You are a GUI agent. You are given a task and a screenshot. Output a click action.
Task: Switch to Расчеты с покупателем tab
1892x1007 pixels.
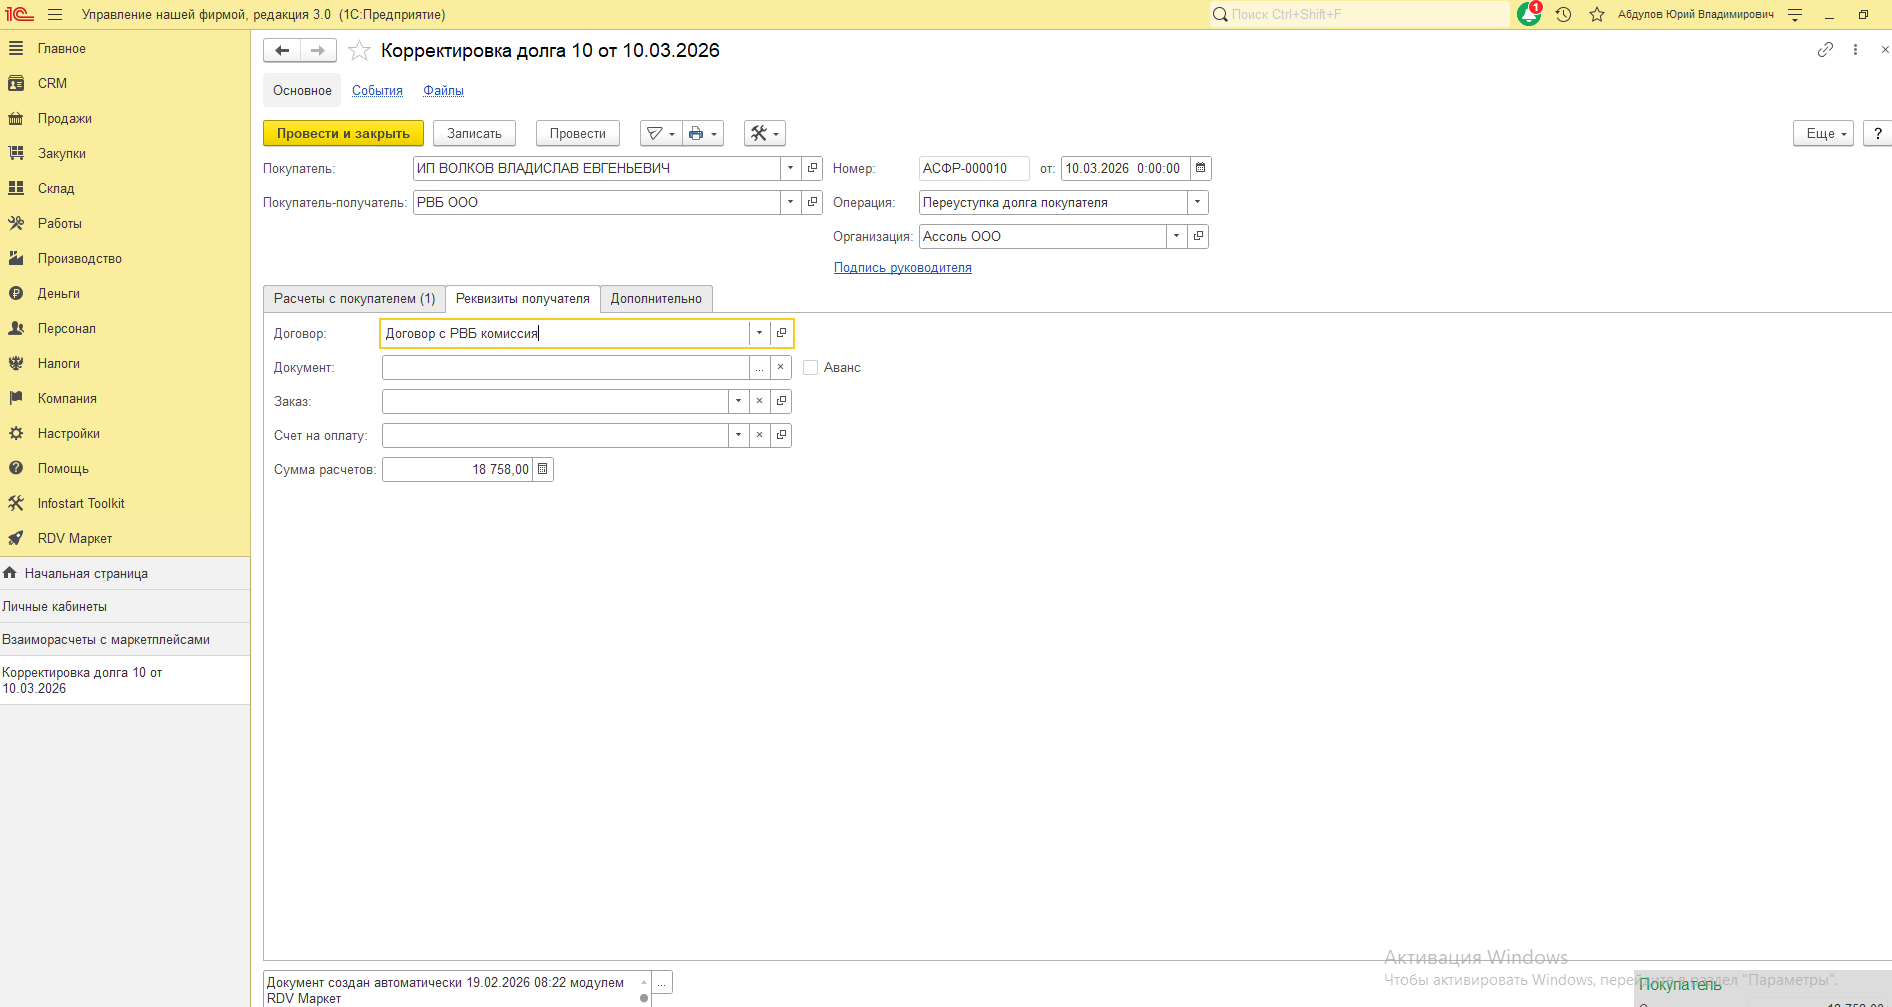[x=354, y=298]
